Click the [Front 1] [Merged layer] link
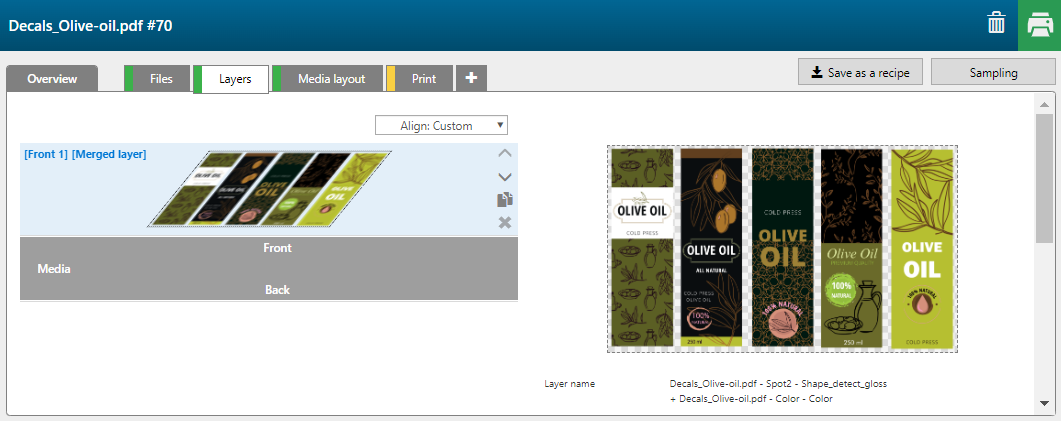1061x421 pixels. 85,154
